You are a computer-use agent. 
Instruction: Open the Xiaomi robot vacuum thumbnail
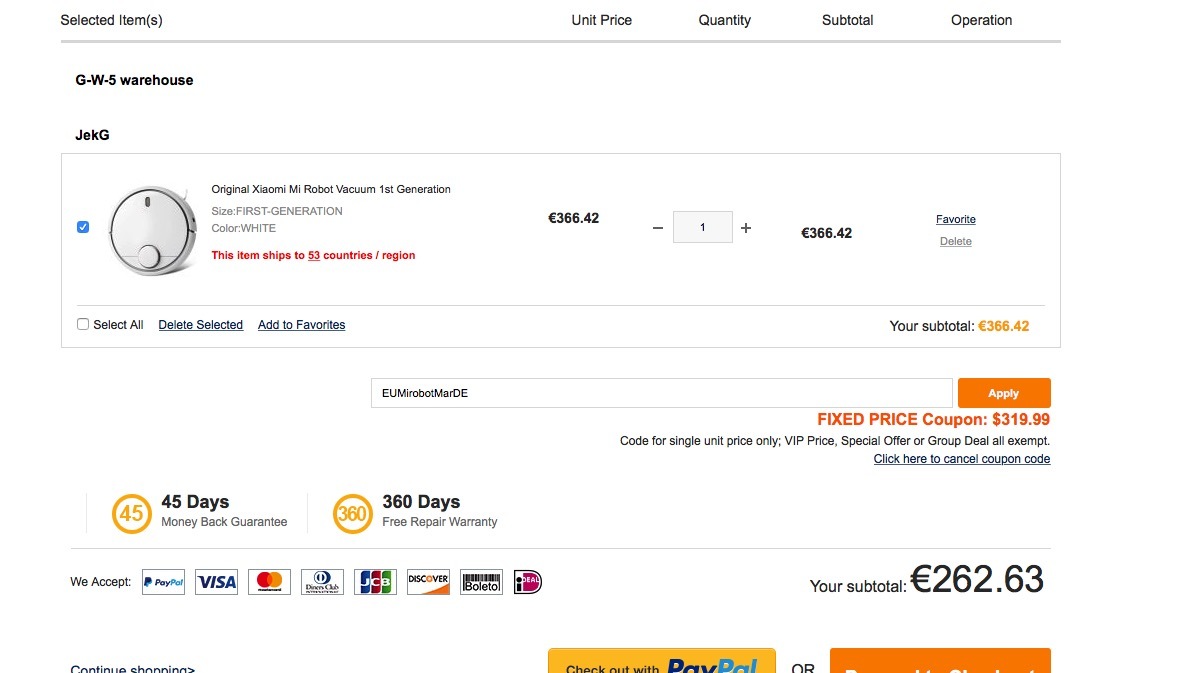pyautogui.click(x=151, y=229)
